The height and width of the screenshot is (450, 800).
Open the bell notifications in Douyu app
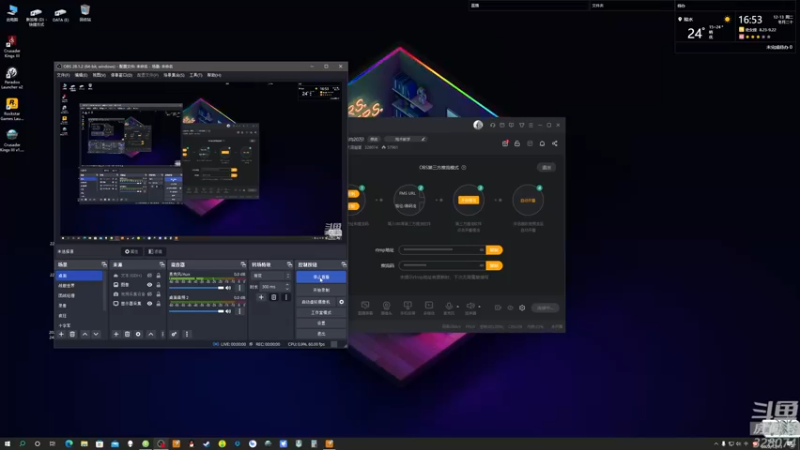coord(542,143)
